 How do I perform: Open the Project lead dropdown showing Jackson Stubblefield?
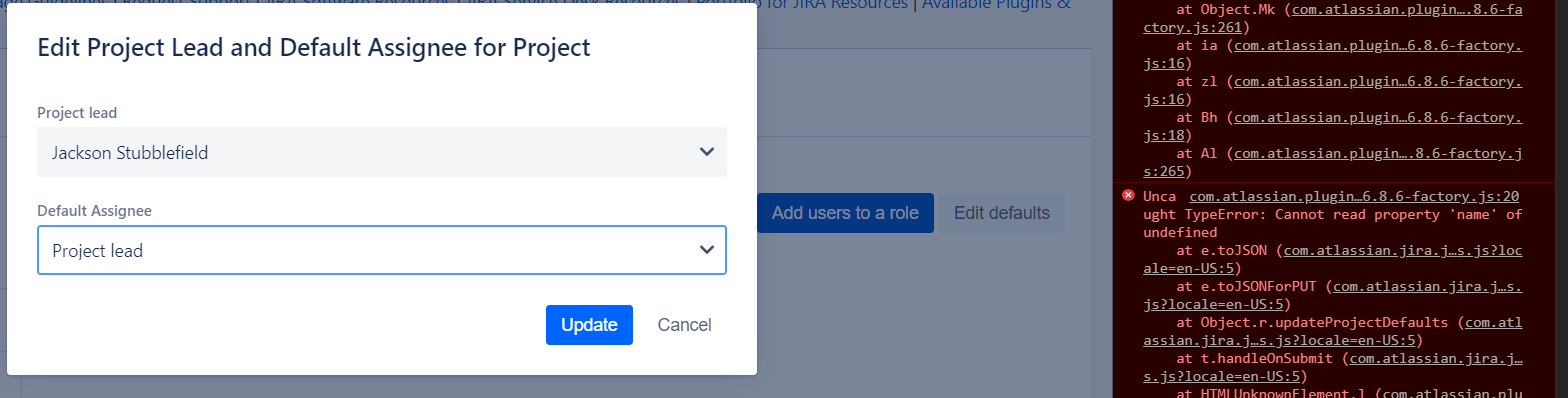coord(382,152)
